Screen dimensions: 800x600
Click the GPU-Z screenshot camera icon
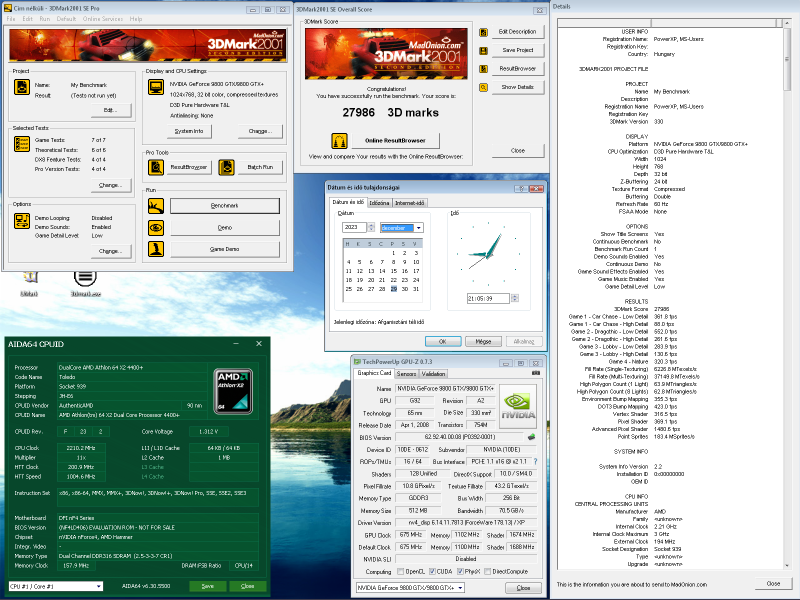536,373
